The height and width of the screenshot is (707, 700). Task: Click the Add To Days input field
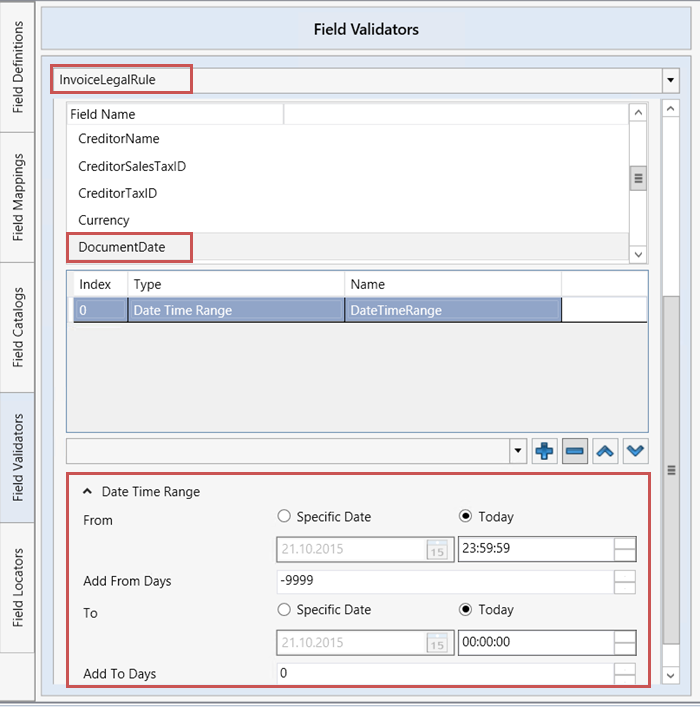(444, 674)
